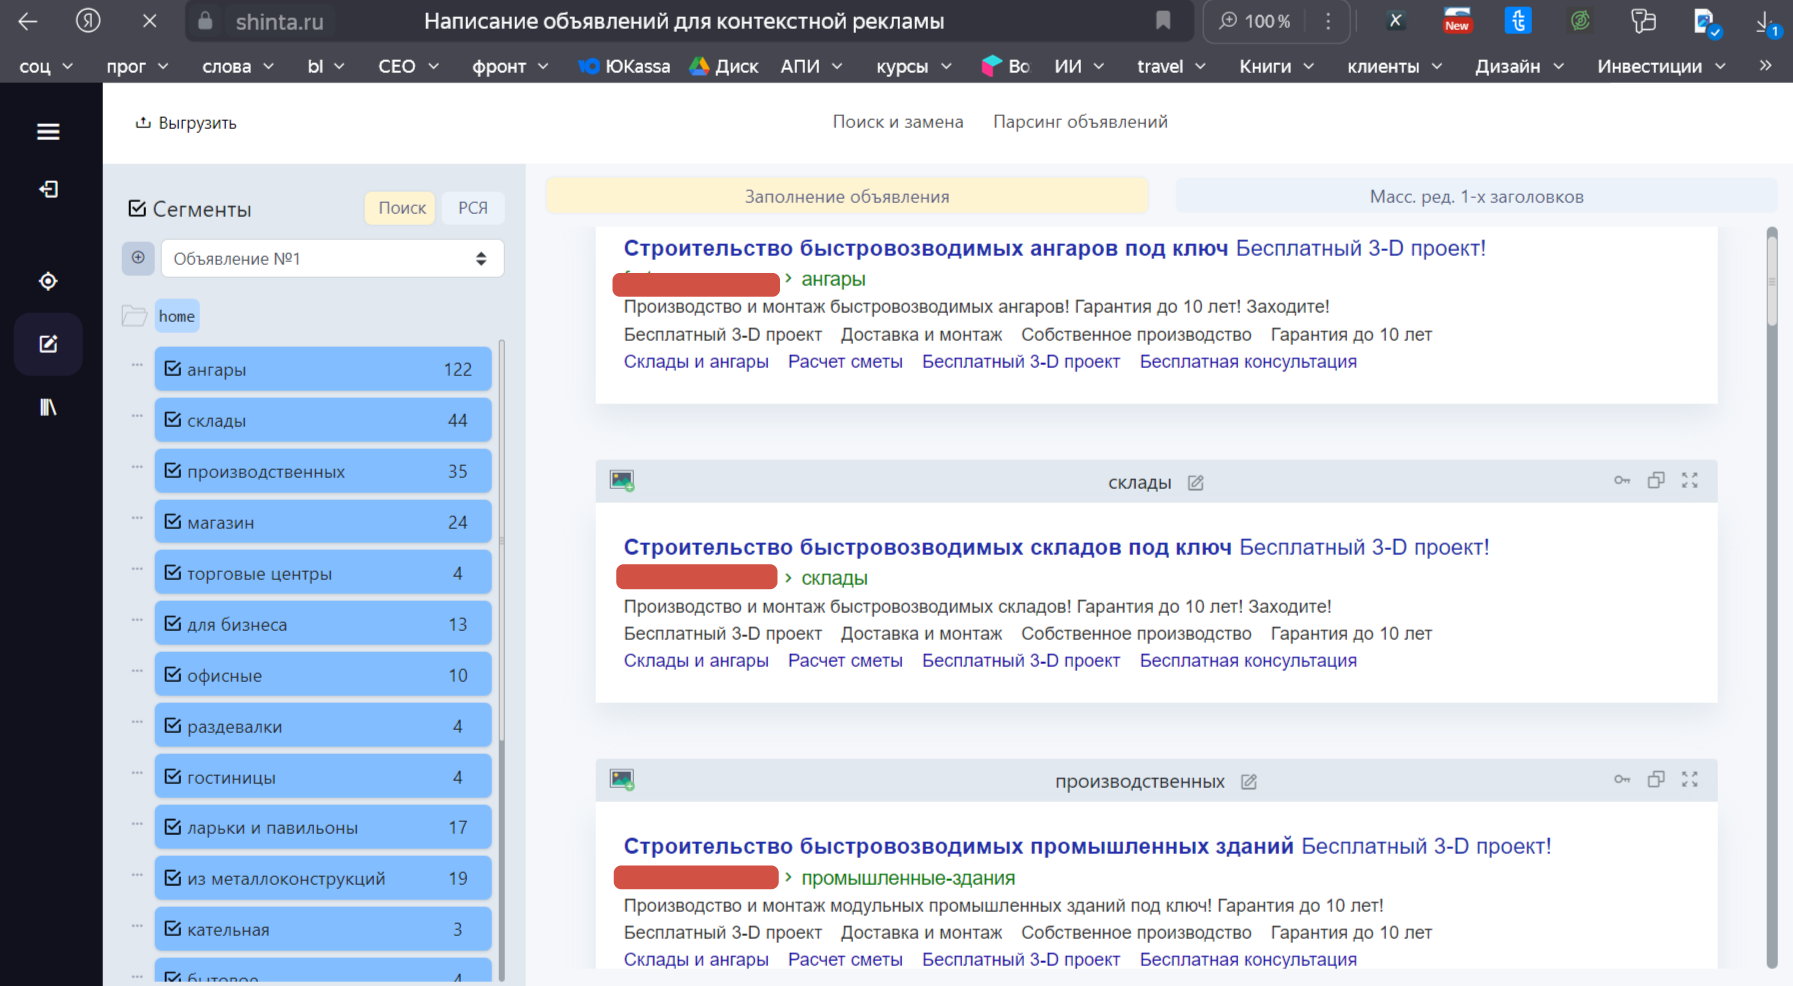This screenshot has height=986, width=1793.
Task: Toggle the склады segment checkbox in the list
Action: (x=173, y=419)
